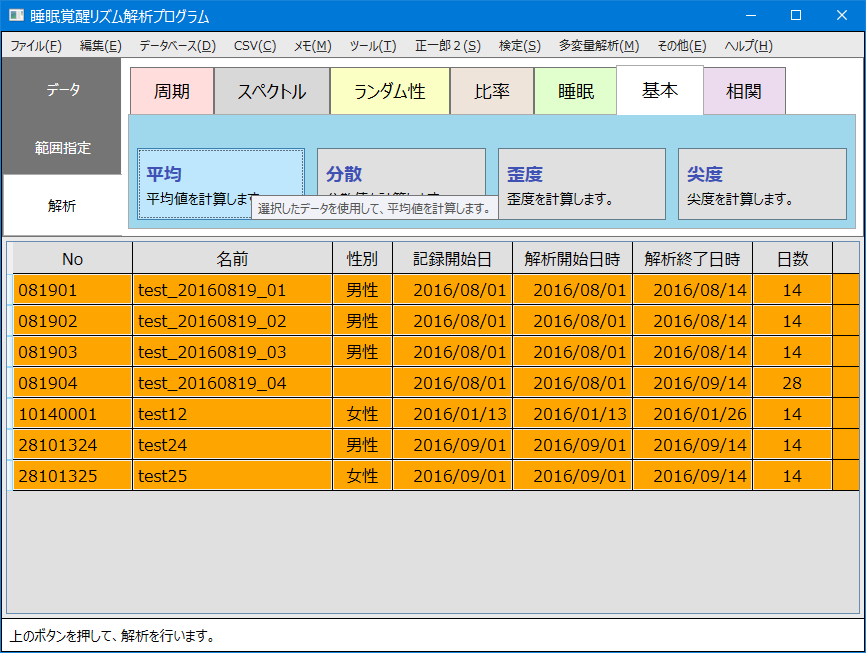
Task: Select row number 28101325
Action: click(x=72, y=476)
